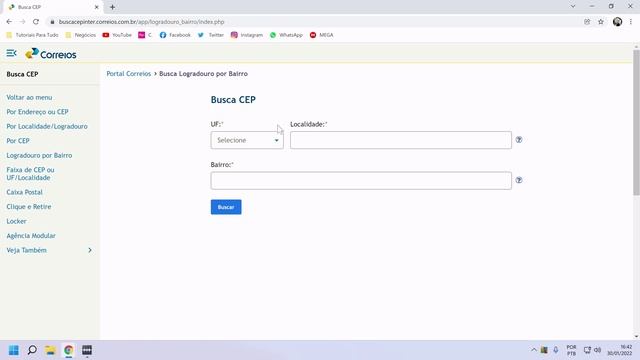Screen dimensions: 640x360
Task: Go forward using browser forward arrow
Action: click(x=22, y=22)
